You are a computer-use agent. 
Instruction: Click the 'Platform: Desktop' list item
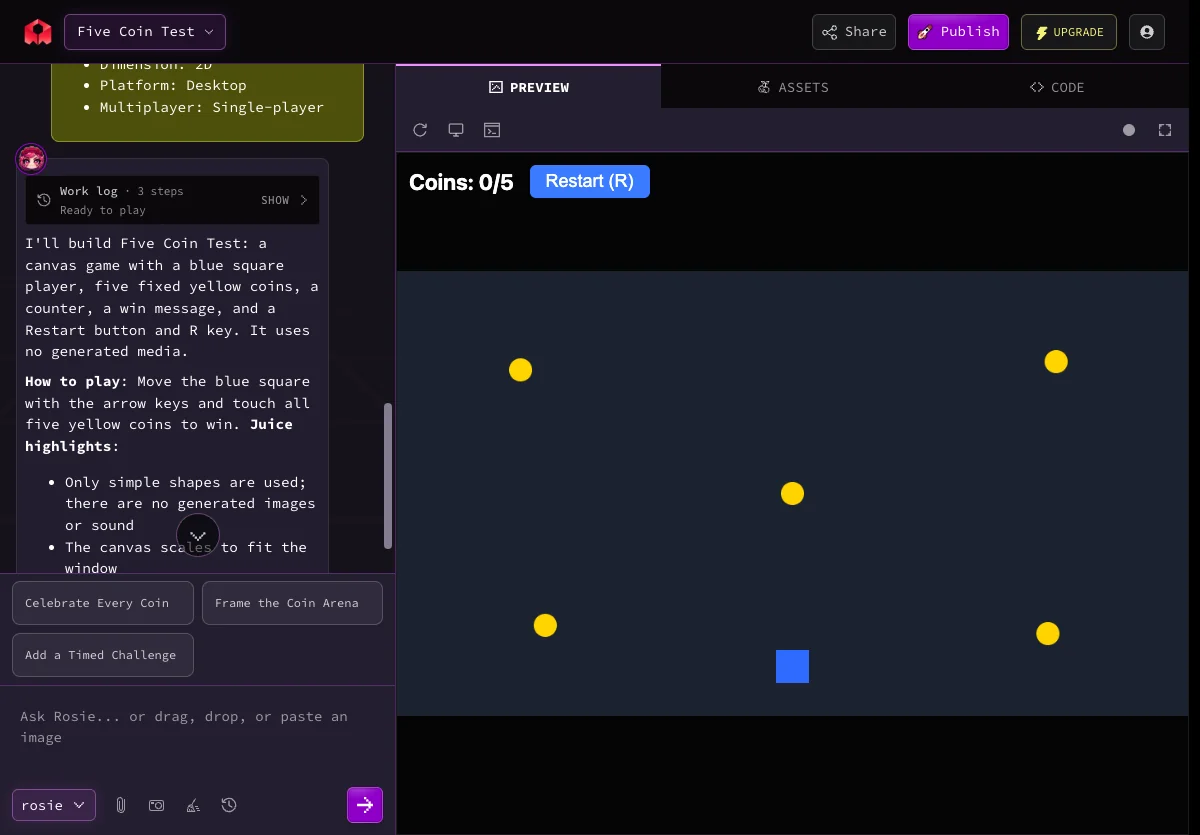[173, 85]
